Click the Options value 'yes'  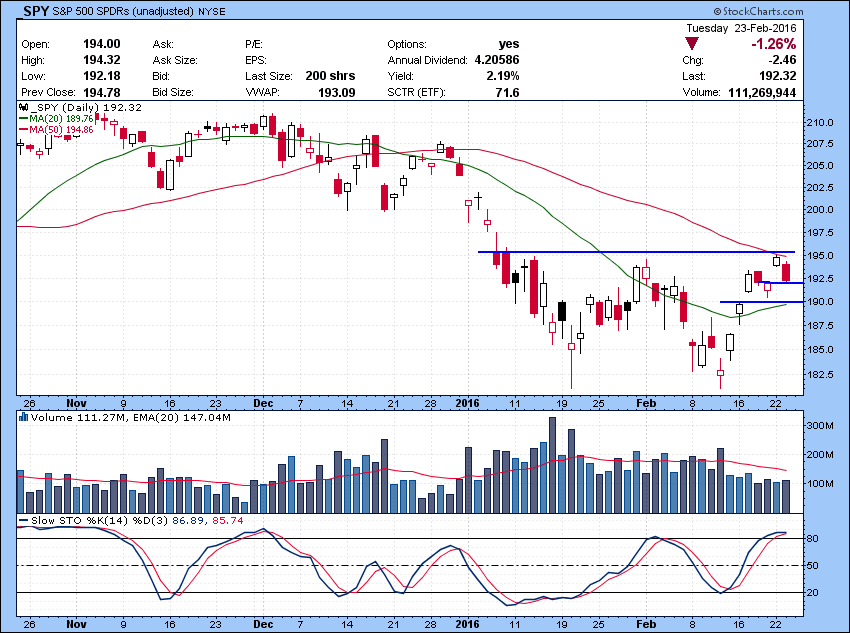(509, 44)
